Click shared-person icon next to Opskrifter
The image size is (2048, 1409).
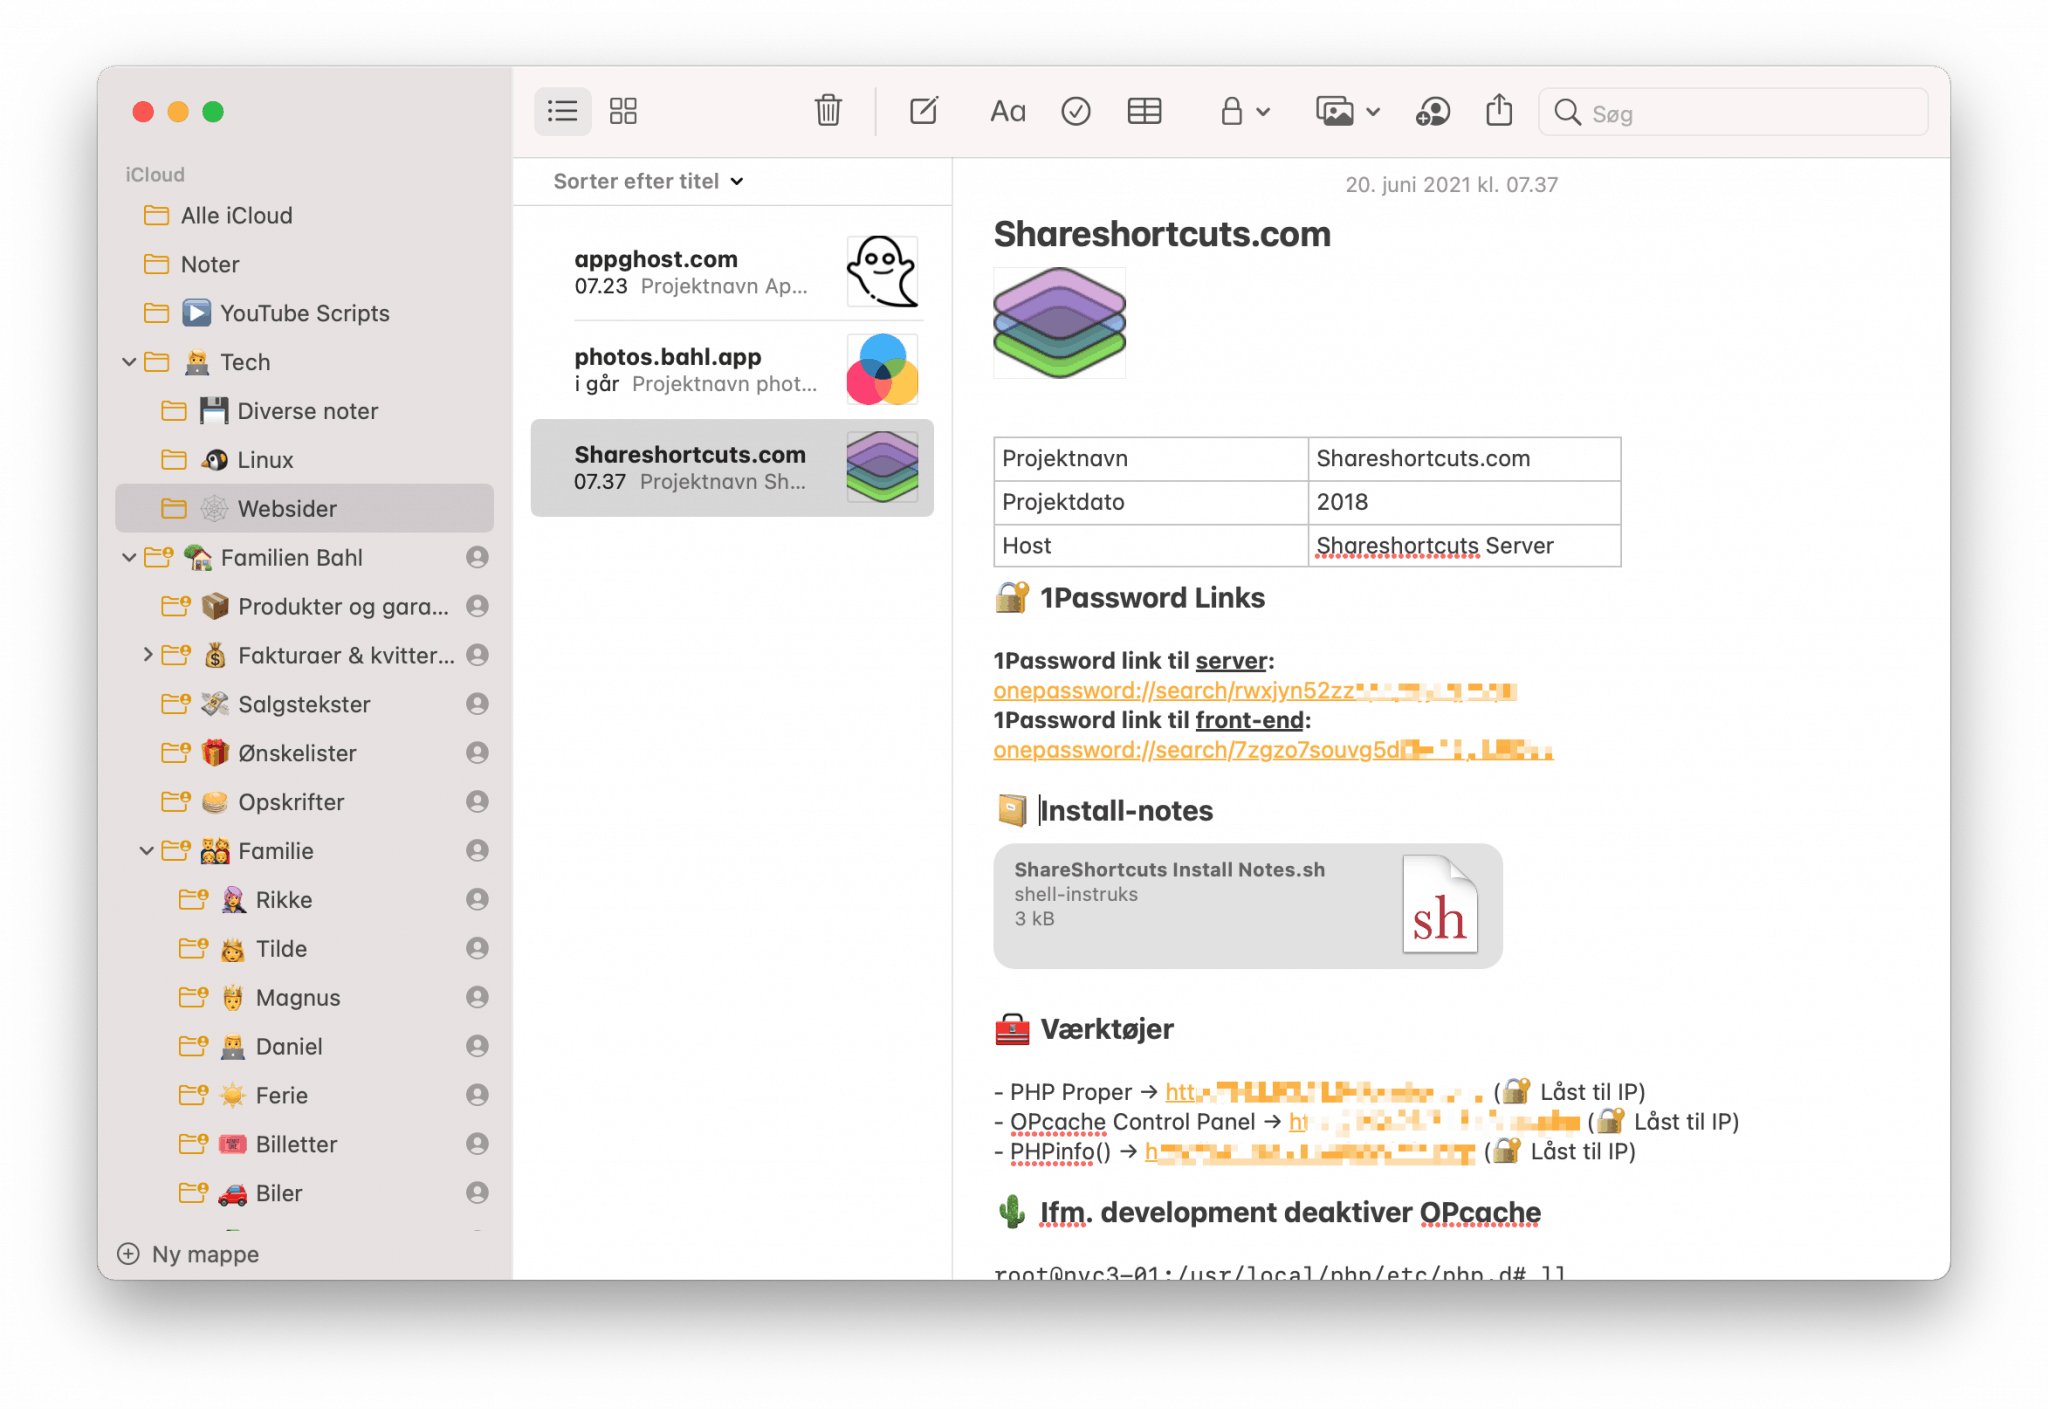tap(478, 803)
